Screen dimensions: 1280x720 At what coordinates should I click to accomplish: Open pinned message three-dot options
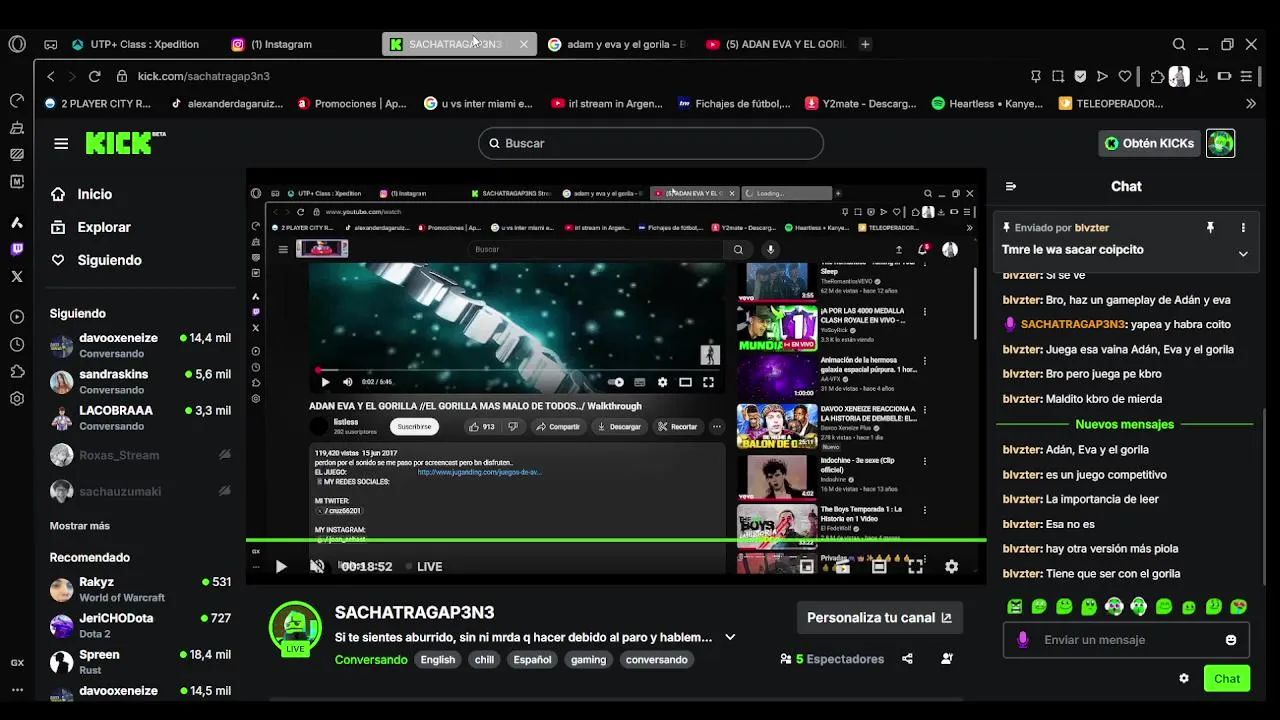tap(1243, 228)
